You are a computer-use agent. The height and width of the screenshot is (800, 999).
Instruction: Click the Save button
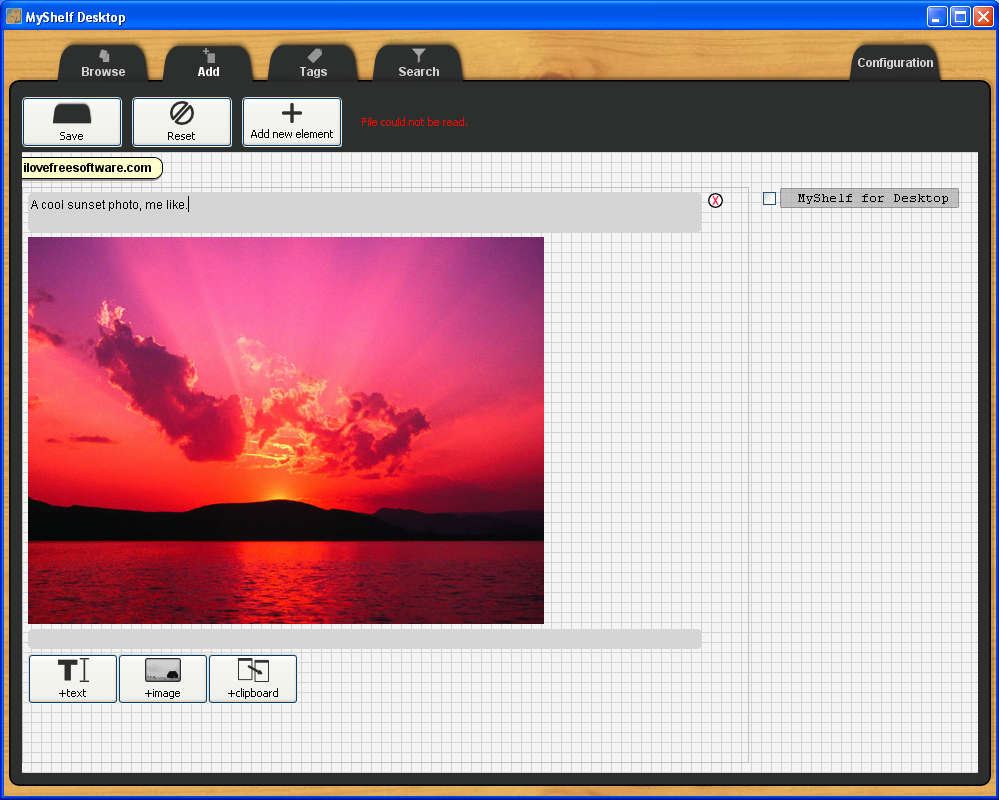(x=72, y=122)
